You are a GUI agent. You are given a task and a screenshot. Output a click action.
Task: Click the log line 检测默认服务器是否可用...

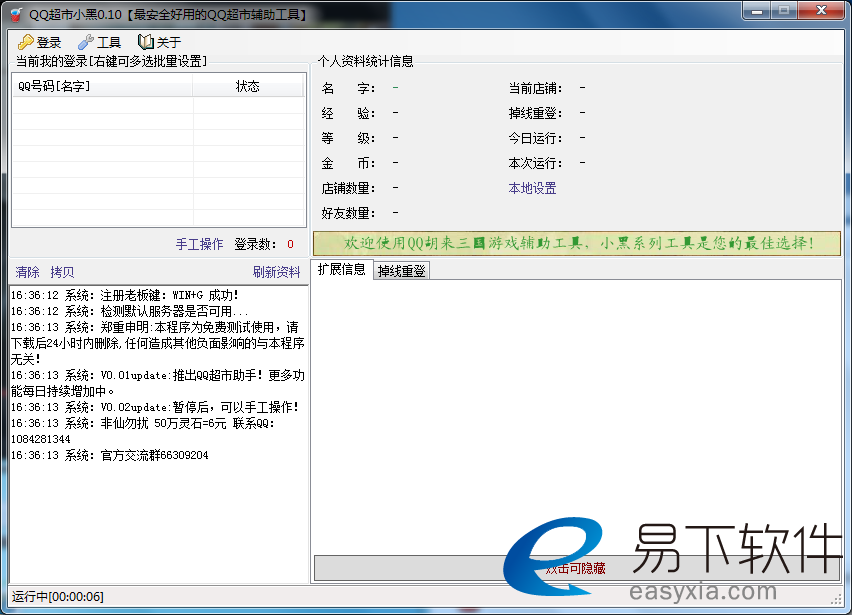tap(129, 311)
